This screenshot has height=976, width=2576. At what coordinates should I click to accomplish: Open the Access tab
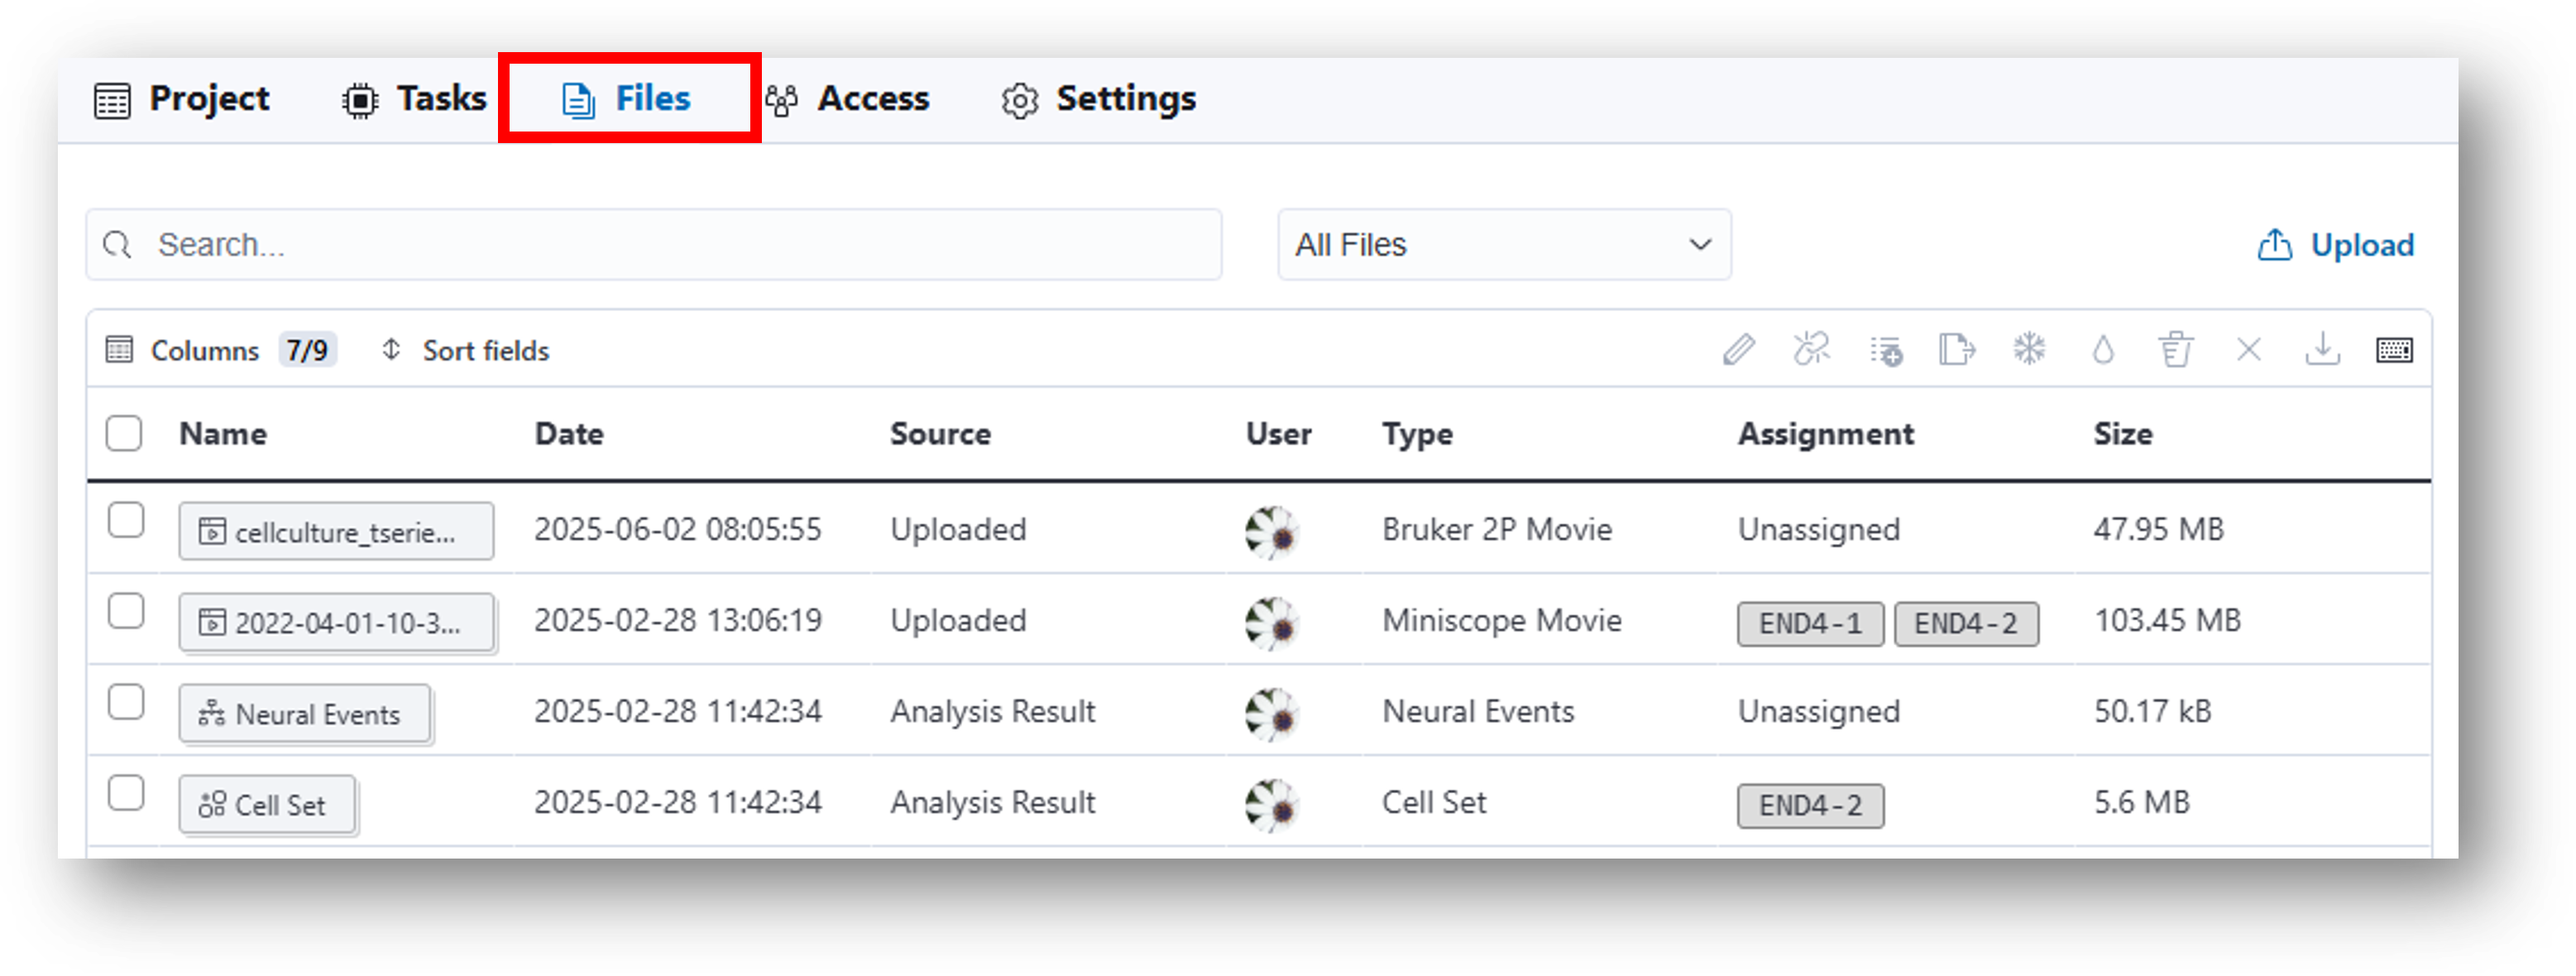848,99
